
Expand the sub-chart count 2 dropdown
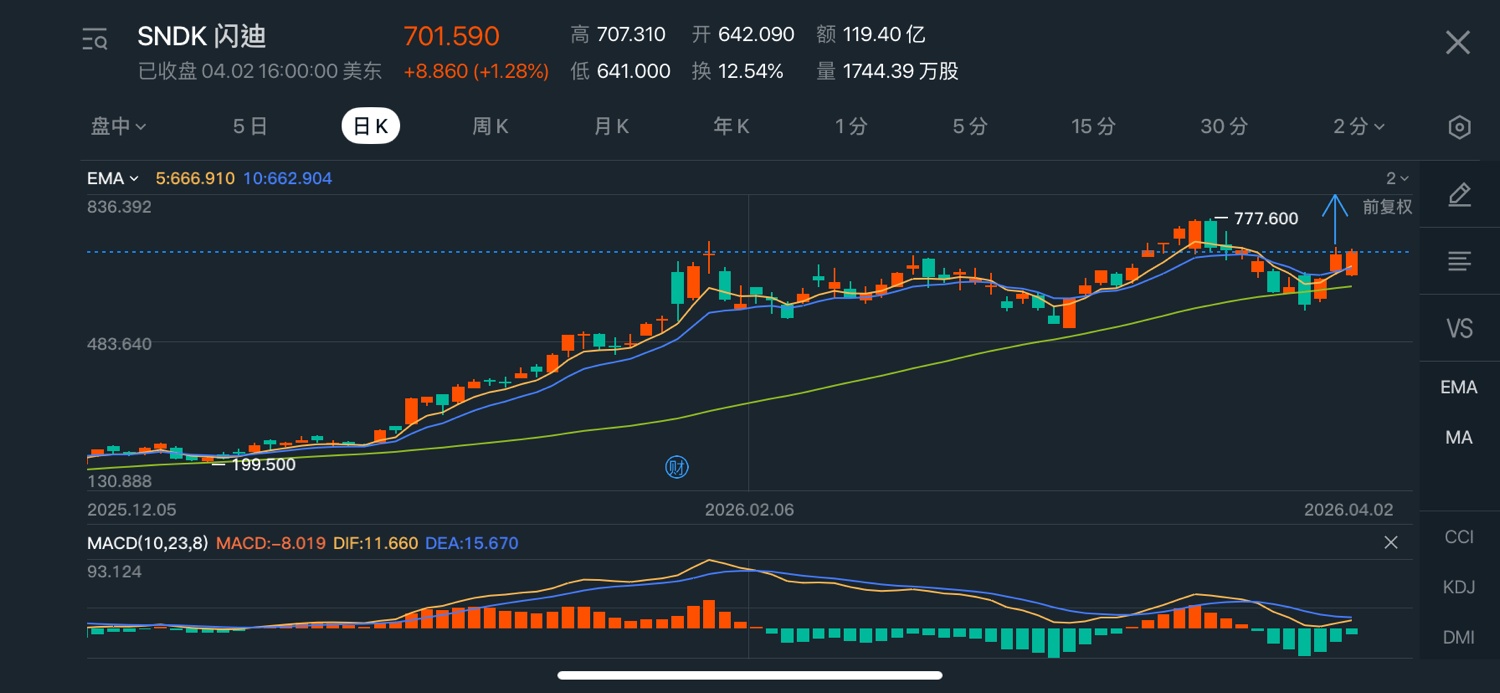1397,178
